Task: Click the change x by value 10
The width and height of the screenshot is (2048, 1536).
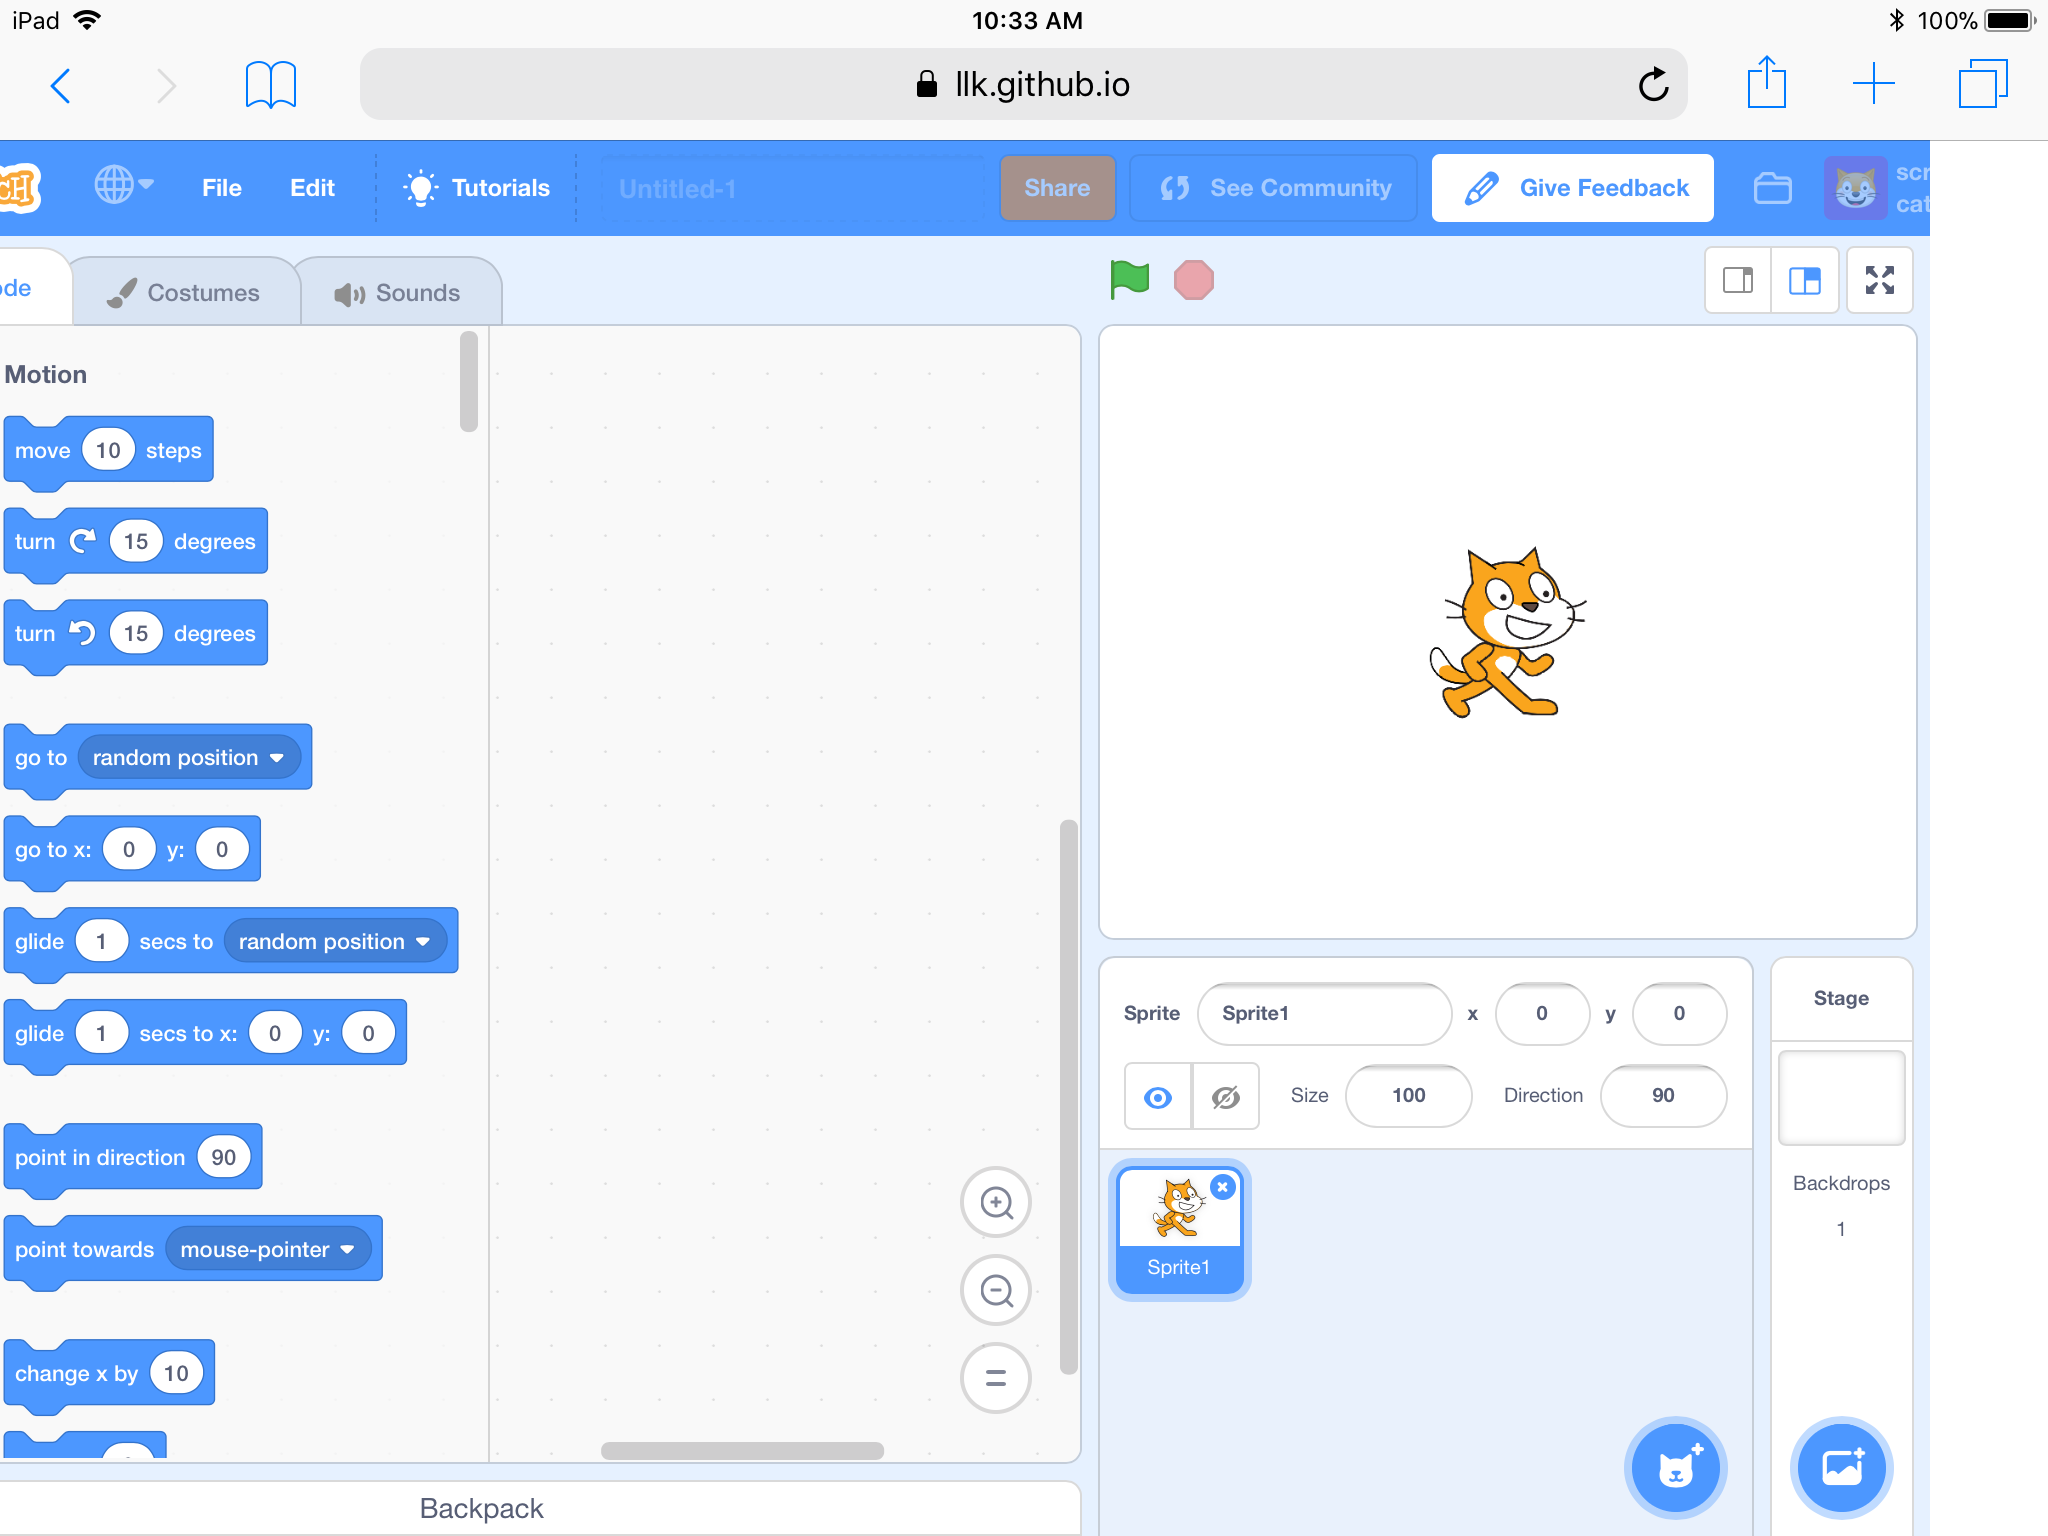Action: point(176,1374)
